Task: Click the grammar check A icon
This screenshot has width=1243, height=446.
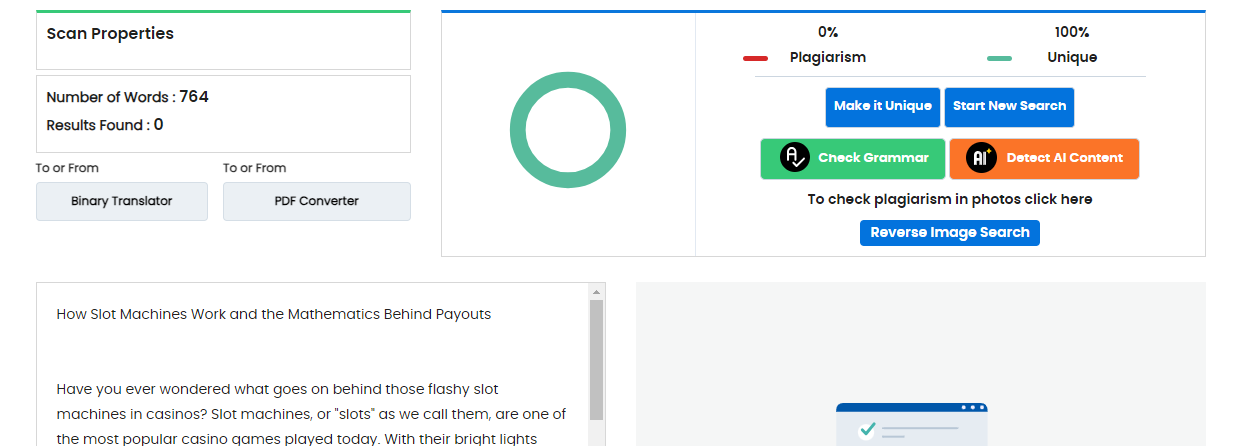Action: pyautogui.click(x=795, y=158)
